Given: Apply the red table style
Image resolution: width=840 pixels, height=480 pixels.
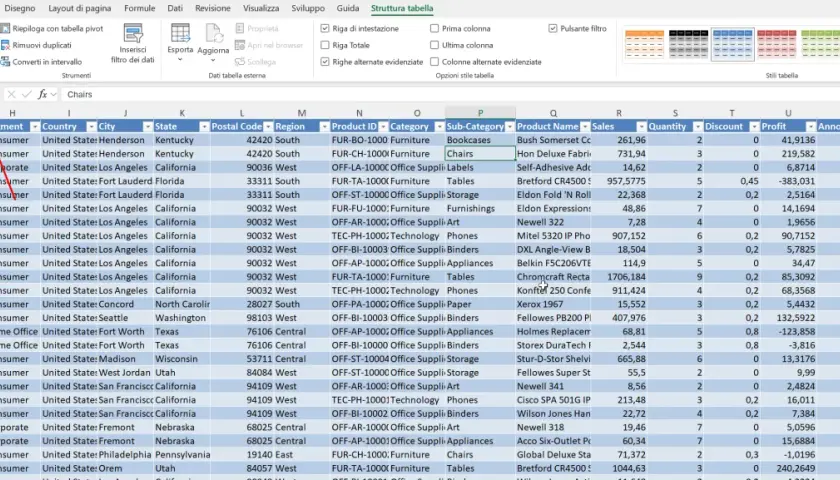Looking at the screenshot, I should [x=776, y=44].
